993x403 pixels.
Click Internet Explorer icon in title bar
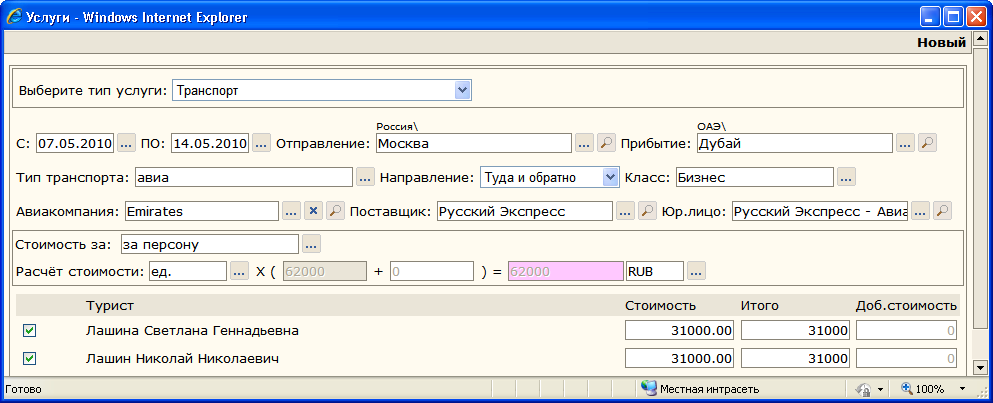tap(14, 17)
